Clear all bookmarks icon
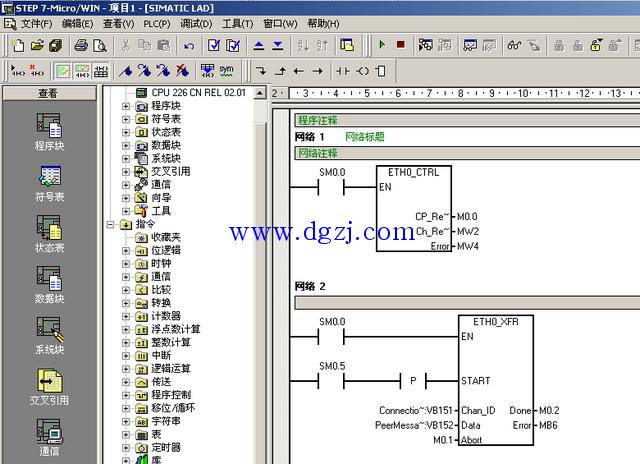The image size is (640, 464). pos(182,71)
